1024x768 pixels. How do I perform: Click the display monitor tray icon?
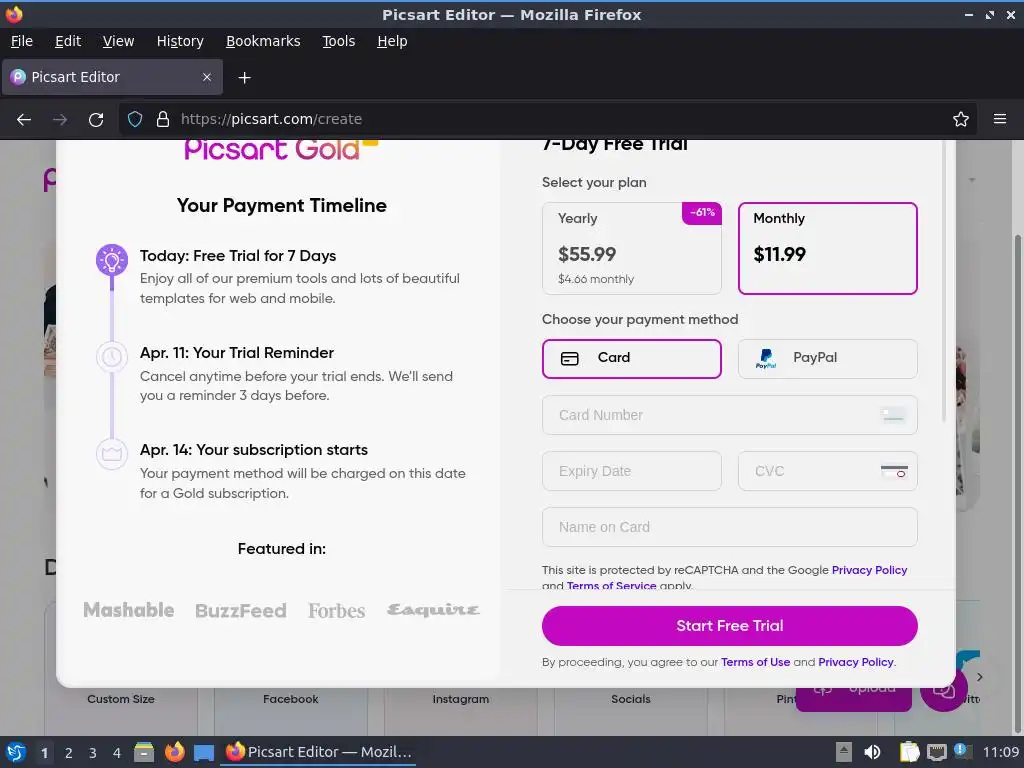click(x=936, y=752)
